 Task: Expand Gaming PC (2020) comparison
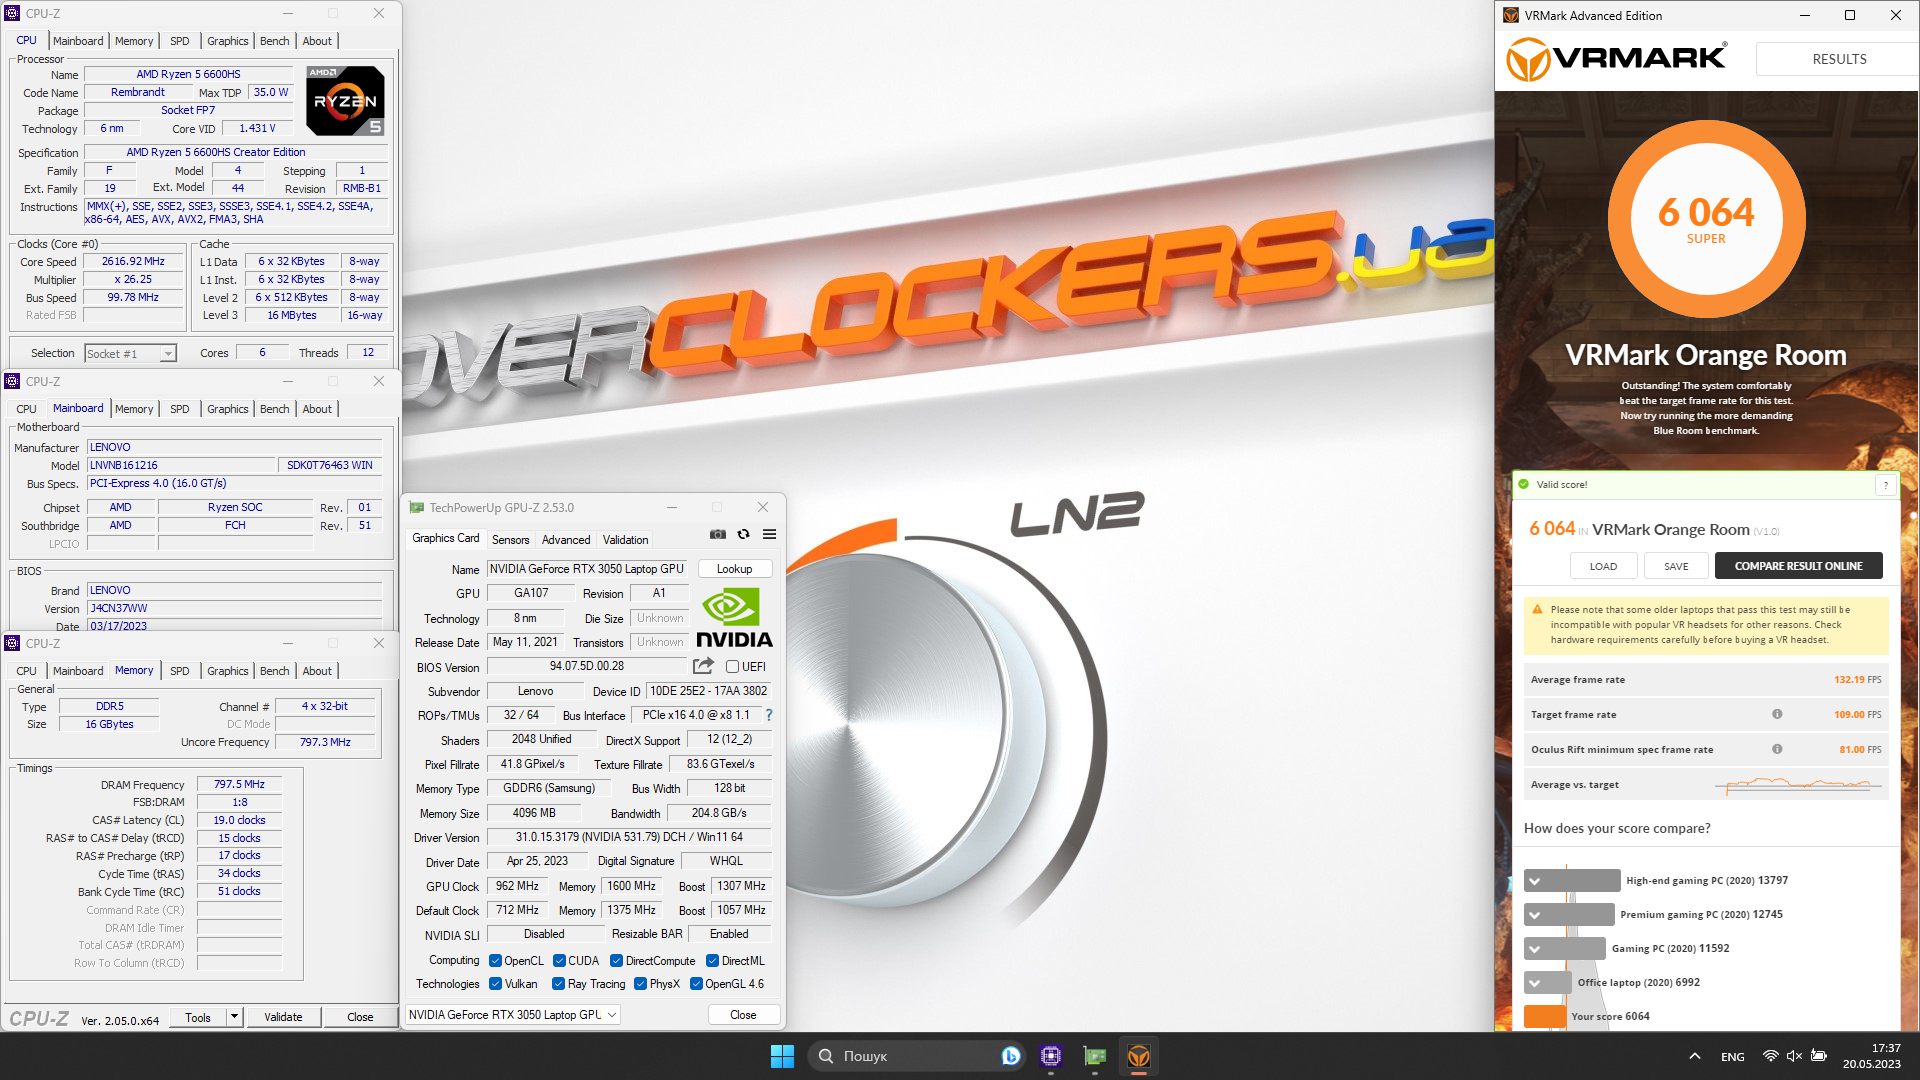(x=1535, y=949)
